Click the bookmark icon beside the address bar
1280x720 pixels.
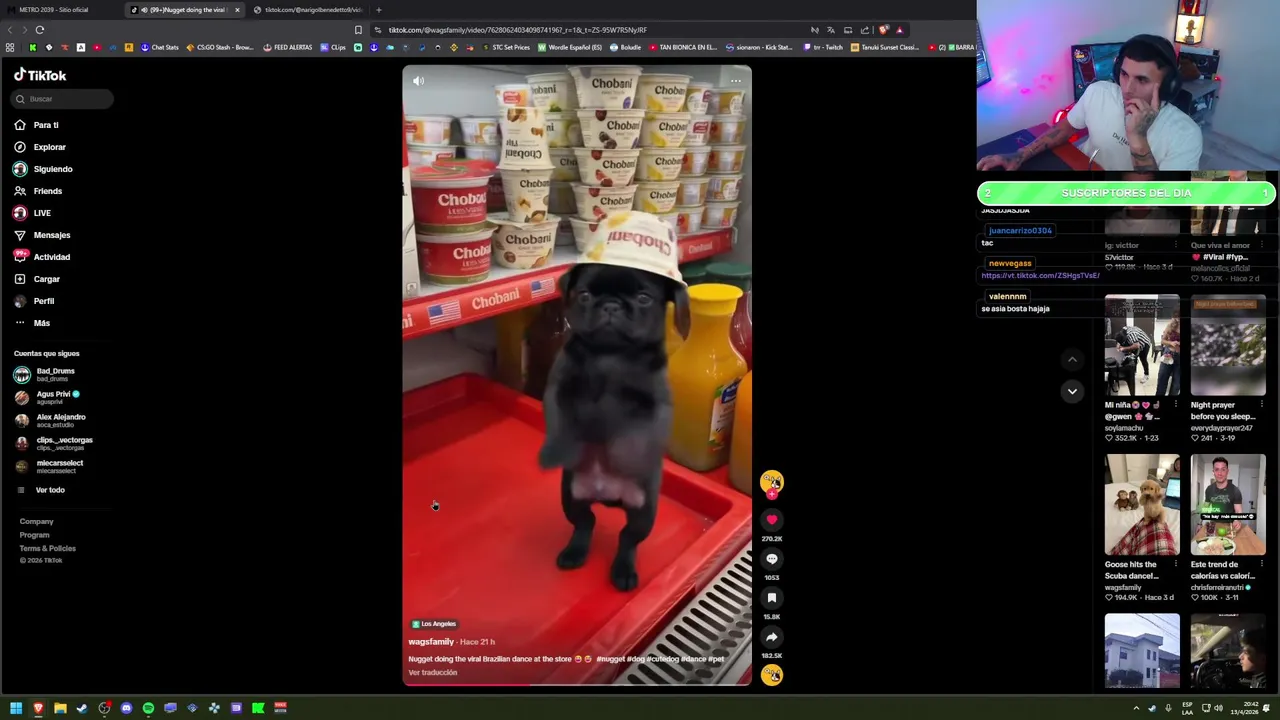[x=358, y=30]
